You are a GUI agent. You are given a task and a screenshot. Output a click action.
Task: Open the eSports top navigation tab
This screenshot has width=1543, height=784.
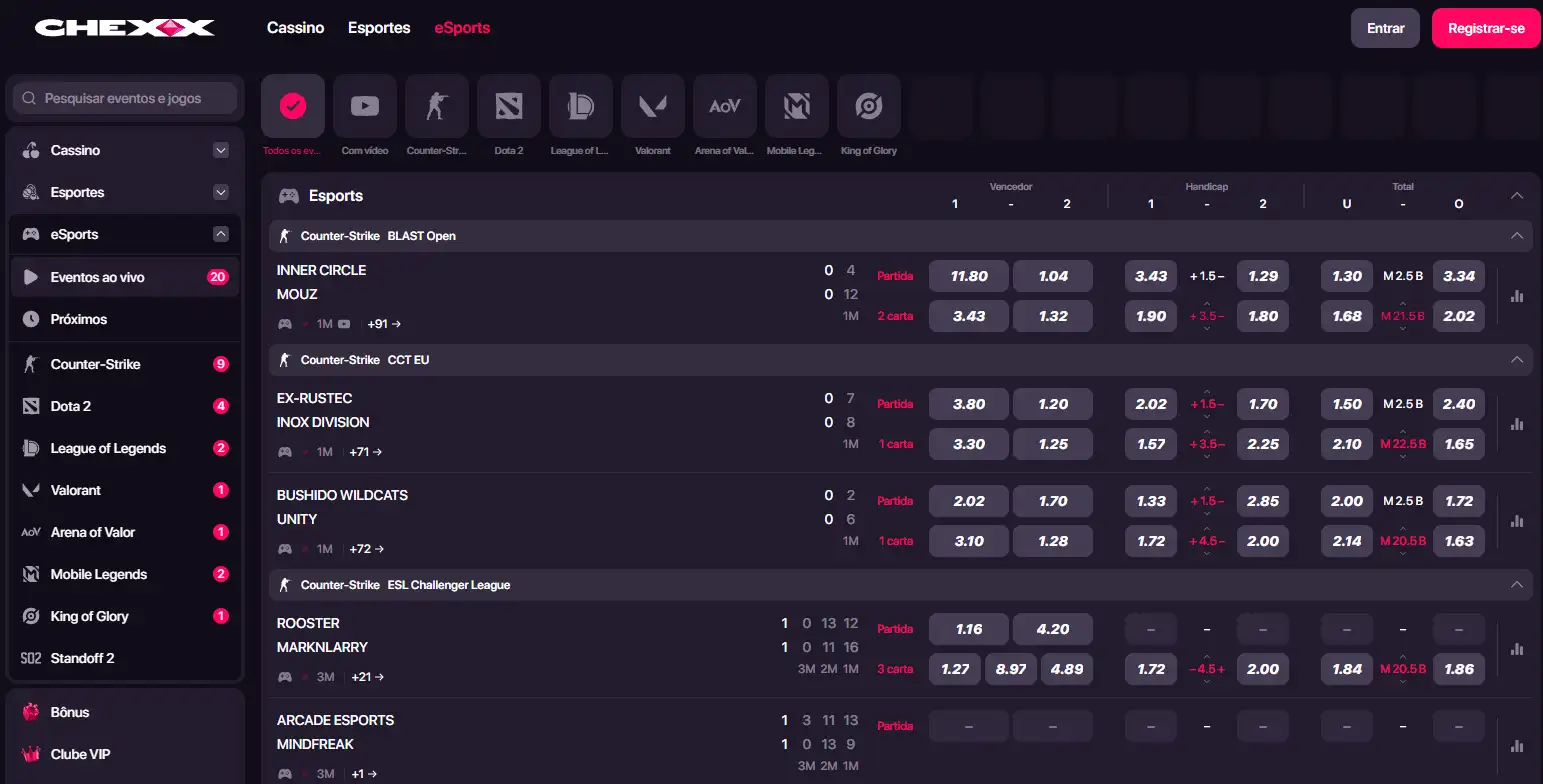[x=462, y=28]
